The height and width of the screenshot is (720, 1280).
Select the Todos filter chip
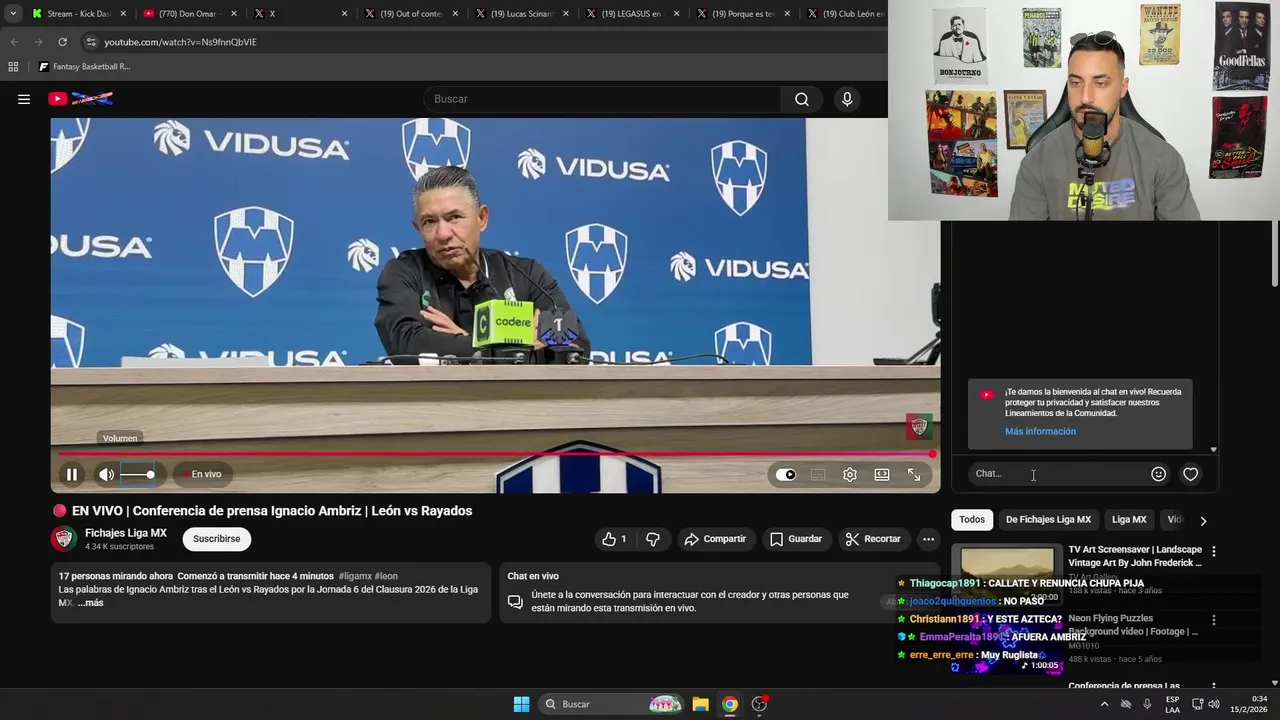click(x=972, y=520)
